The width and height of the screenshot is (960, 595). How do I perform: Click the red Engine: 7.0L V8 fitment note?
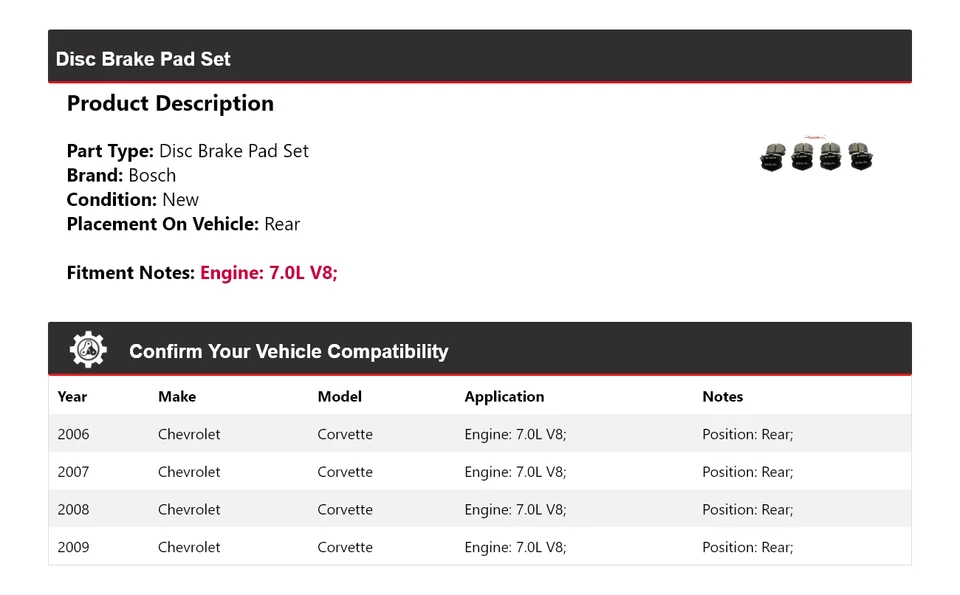[x=269, y=272]
